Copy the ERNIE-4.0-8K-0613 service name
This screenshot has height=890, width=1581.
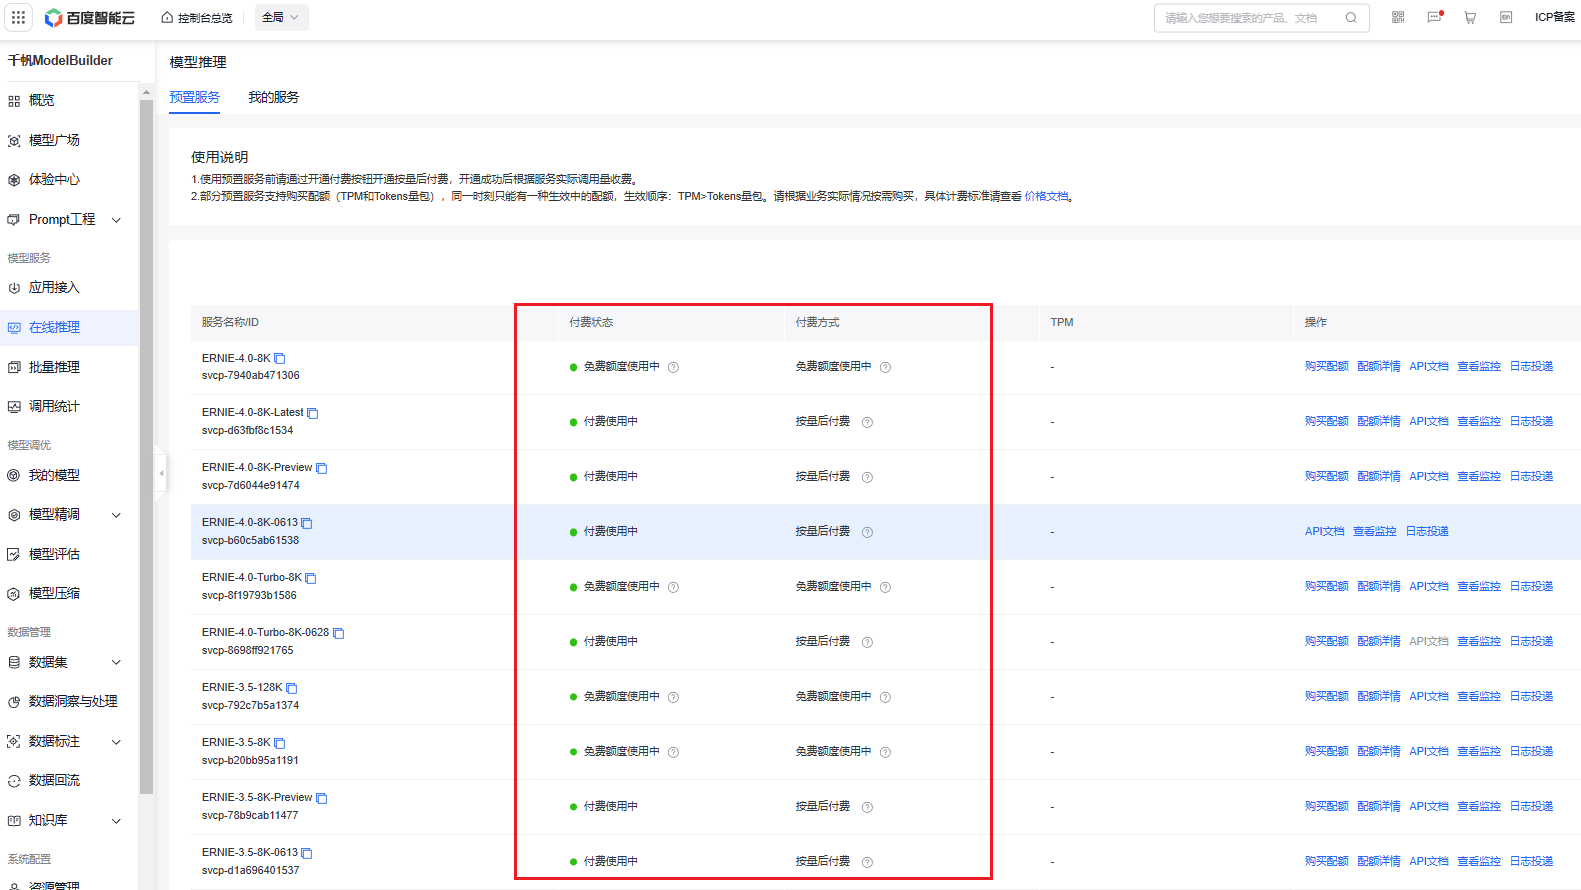coord(307,523)
